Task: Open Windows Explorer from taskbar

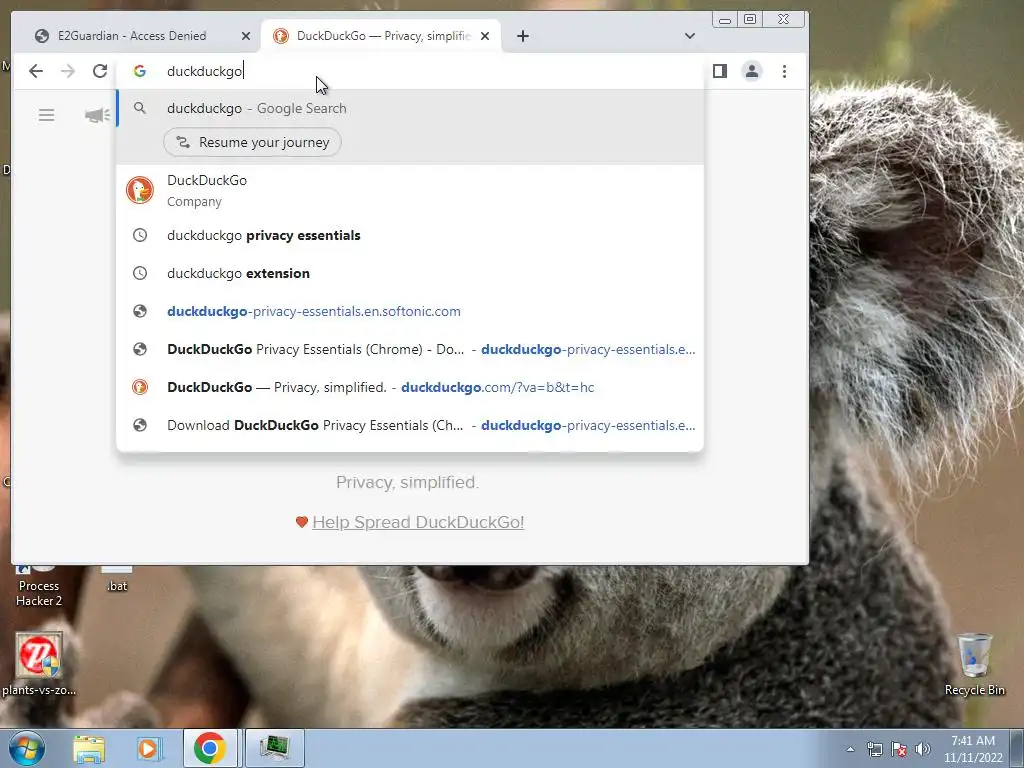Action: click(x=89, y=748)
